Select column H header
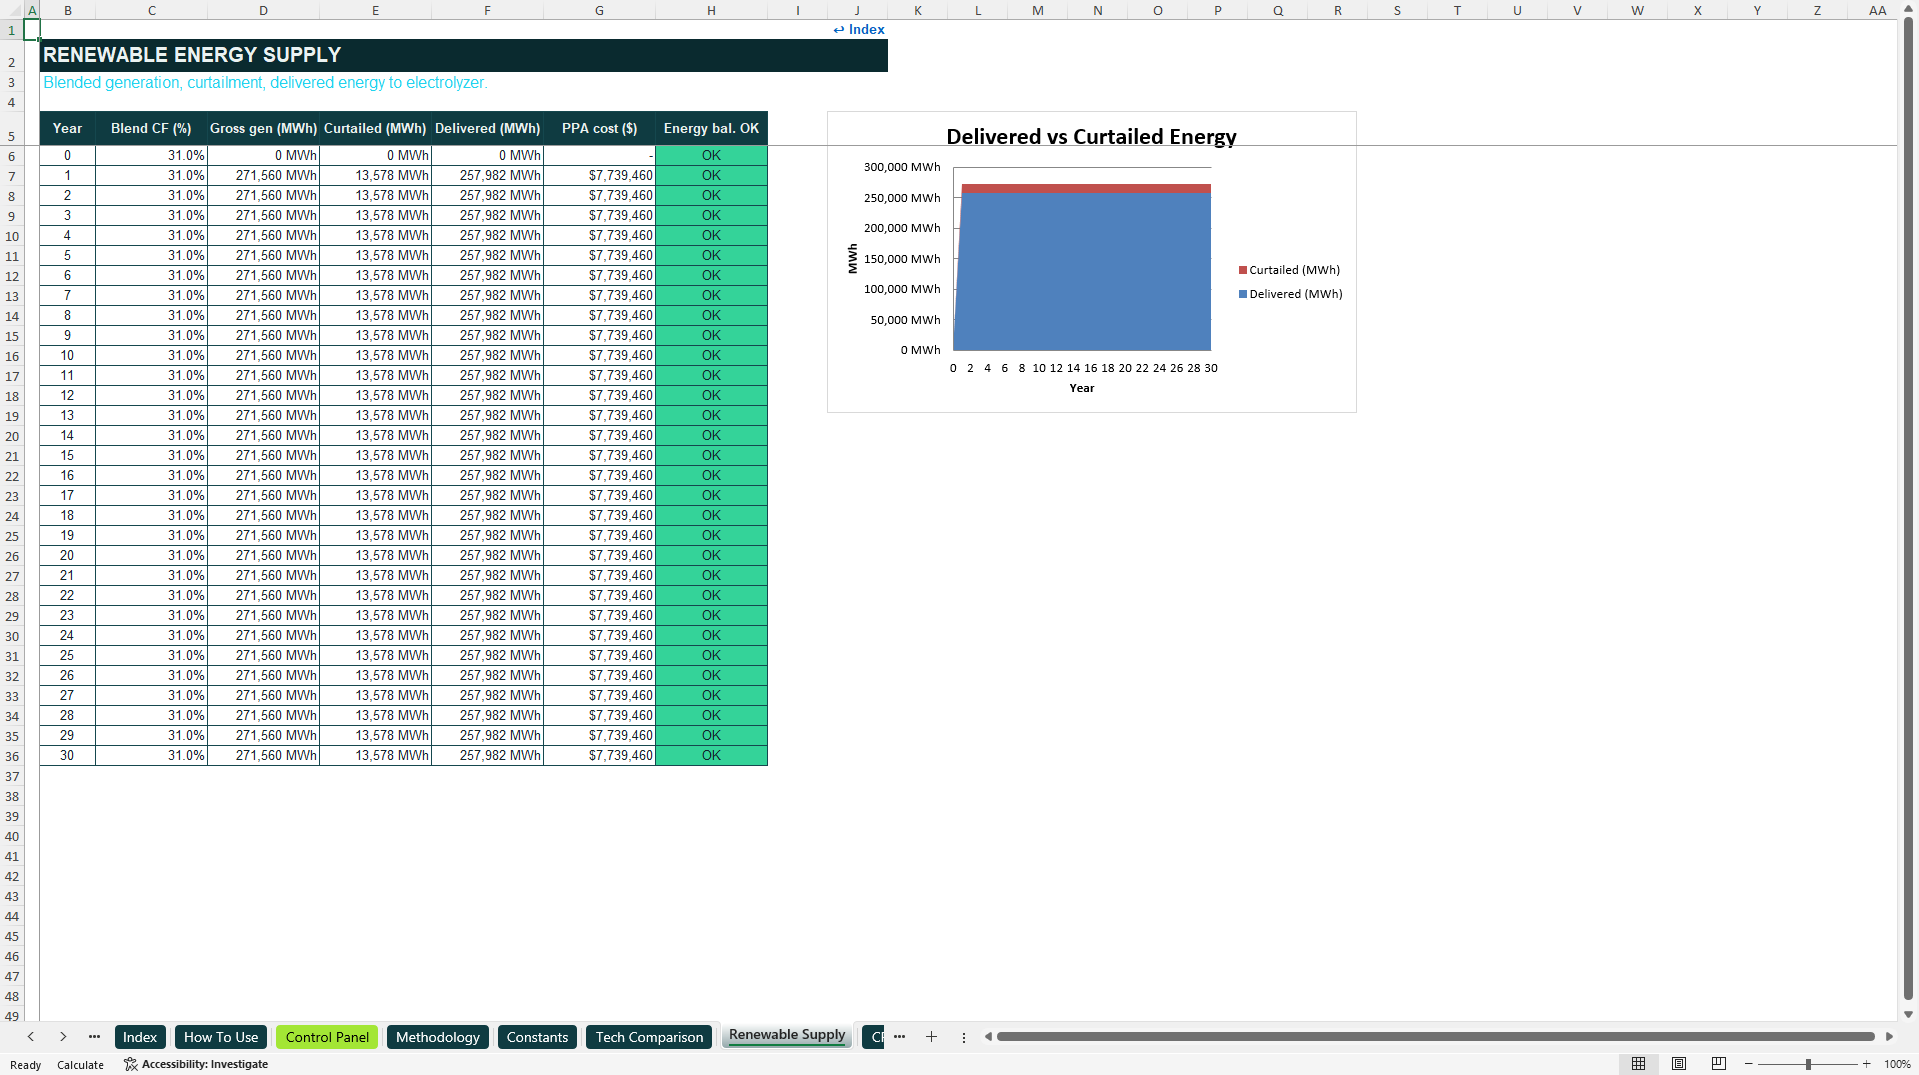Screen dimensions: 1919x1075 [x=711, y=10]
